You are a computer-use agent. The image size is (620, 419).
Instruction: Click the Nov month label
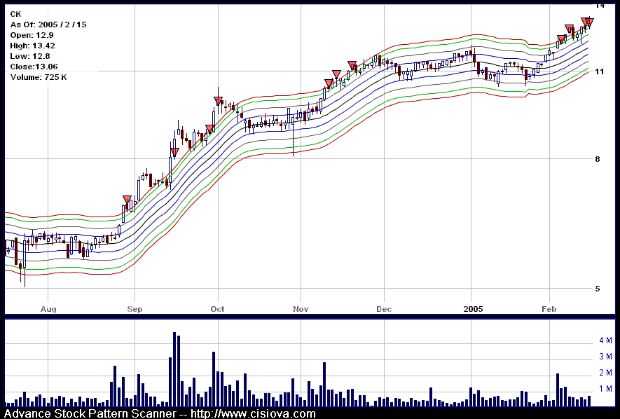pos(301,309)
